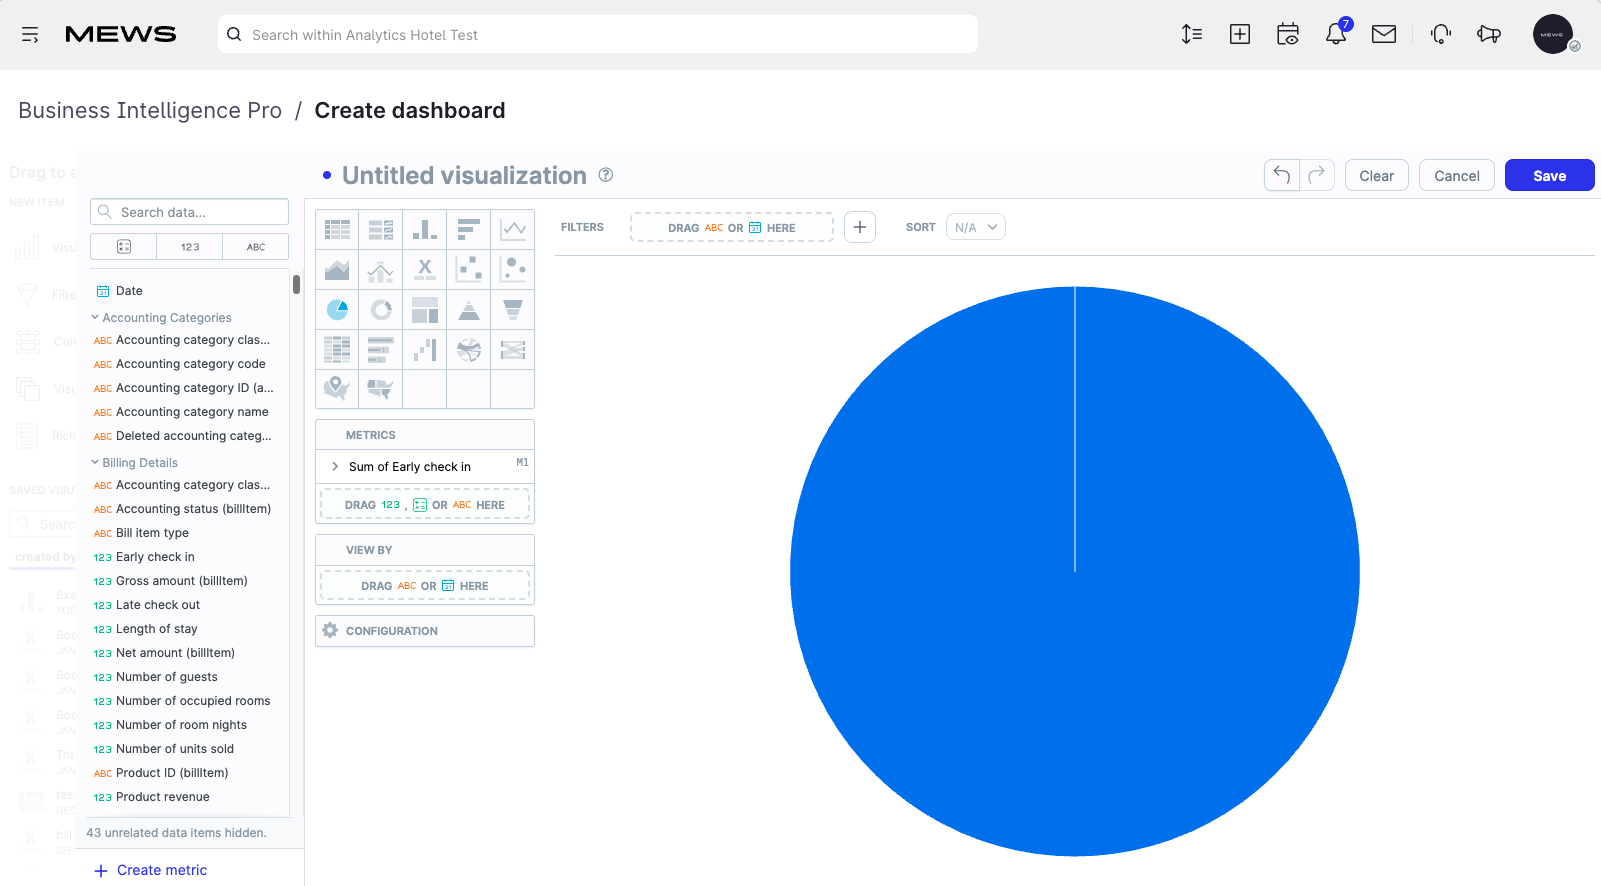
Task: Expand the Configuration section
Action: 425,631
